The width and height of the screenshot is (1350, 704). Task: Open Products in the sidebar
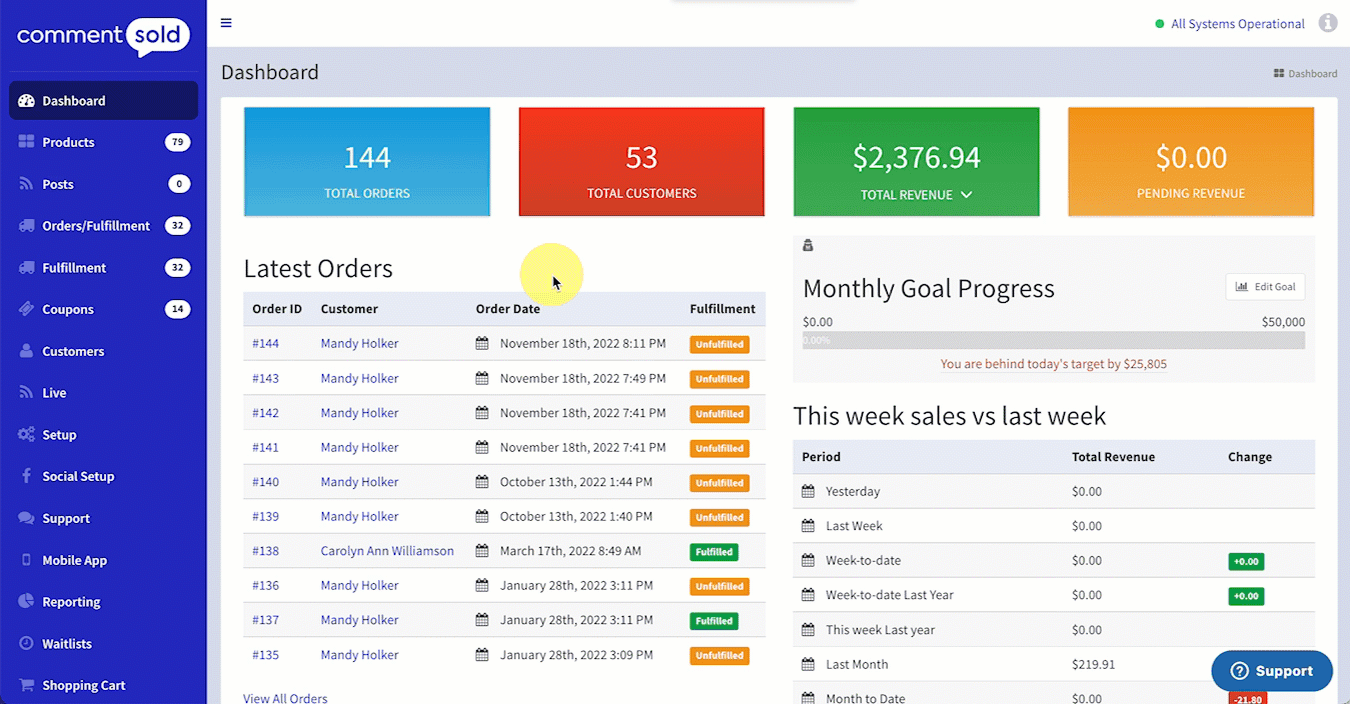pyautogui.click(x=68, y=143)
